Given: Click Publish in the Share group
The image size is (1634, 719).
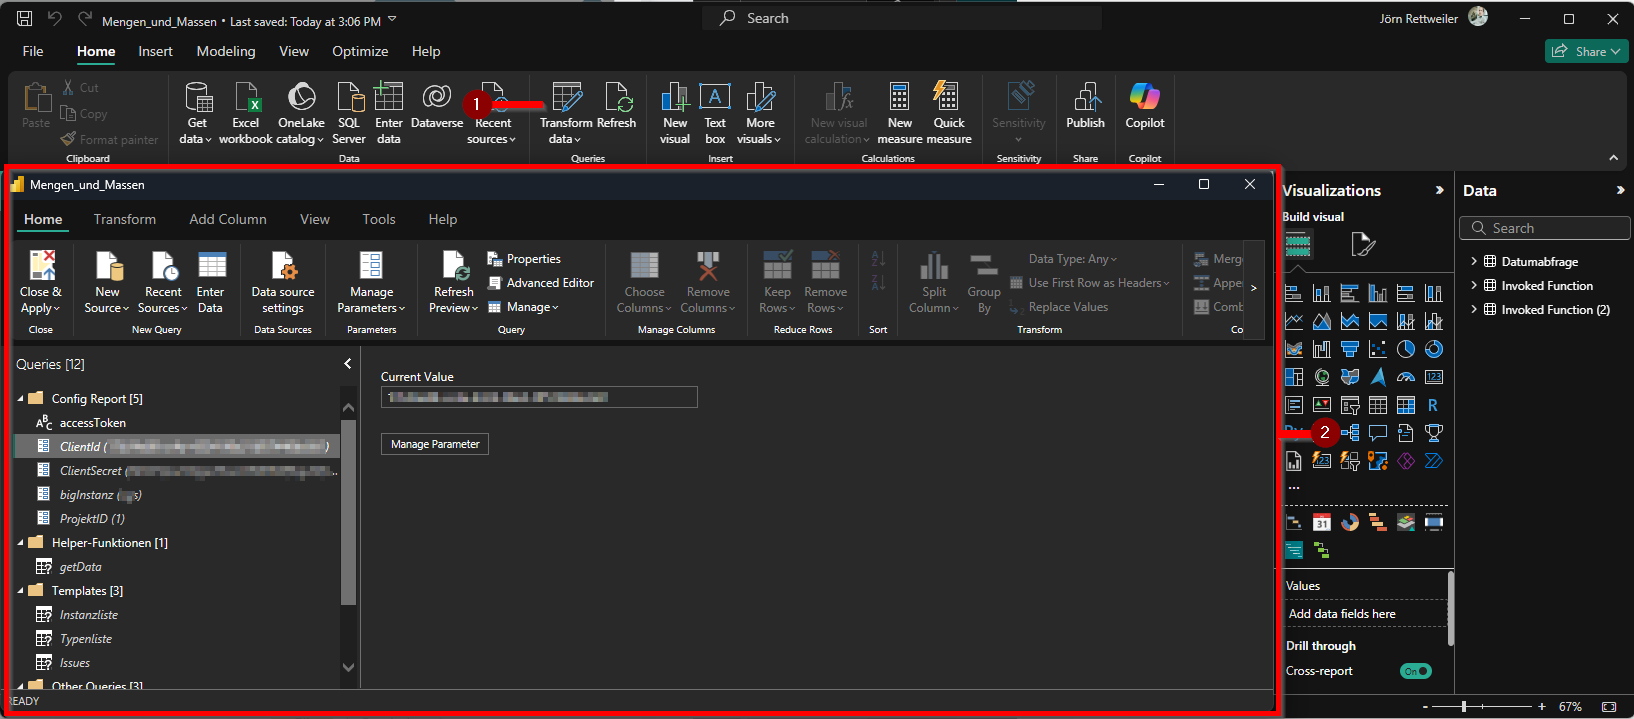Looking at the screenshot, I should pyautogui.click(x=1085, y=106).
